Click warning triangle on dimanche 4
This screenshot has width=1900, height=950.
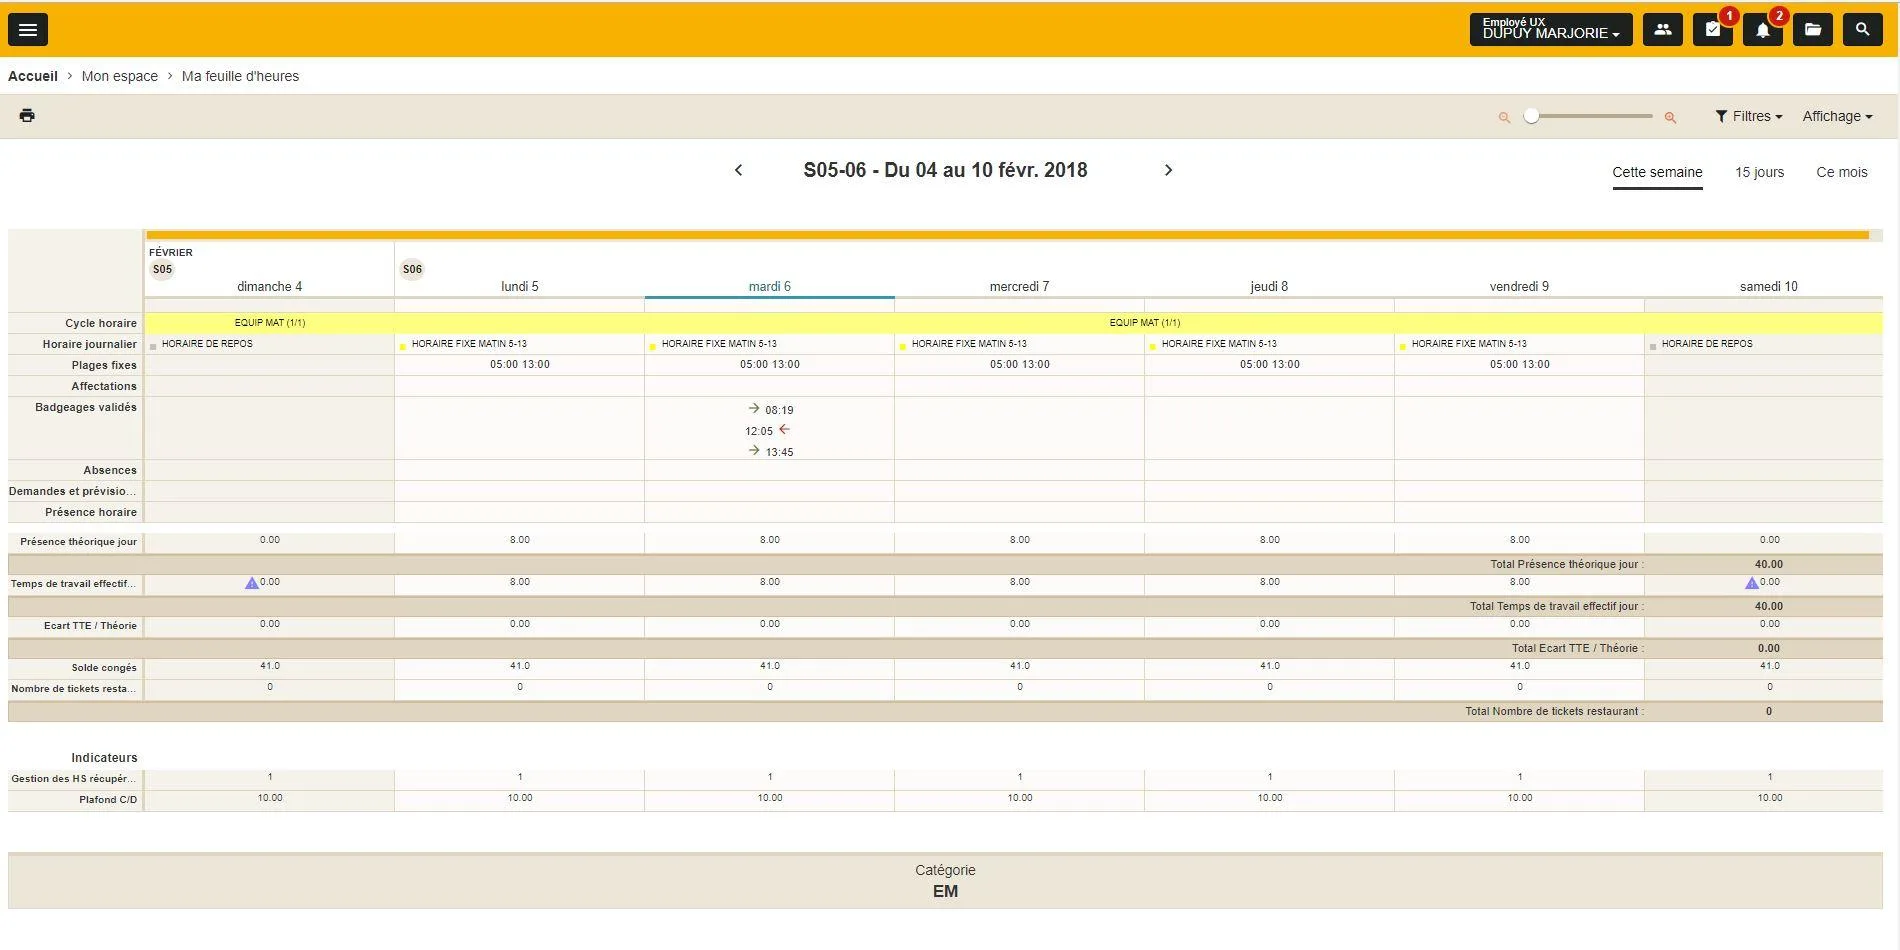pyautogui.click(x=252, y=583)
